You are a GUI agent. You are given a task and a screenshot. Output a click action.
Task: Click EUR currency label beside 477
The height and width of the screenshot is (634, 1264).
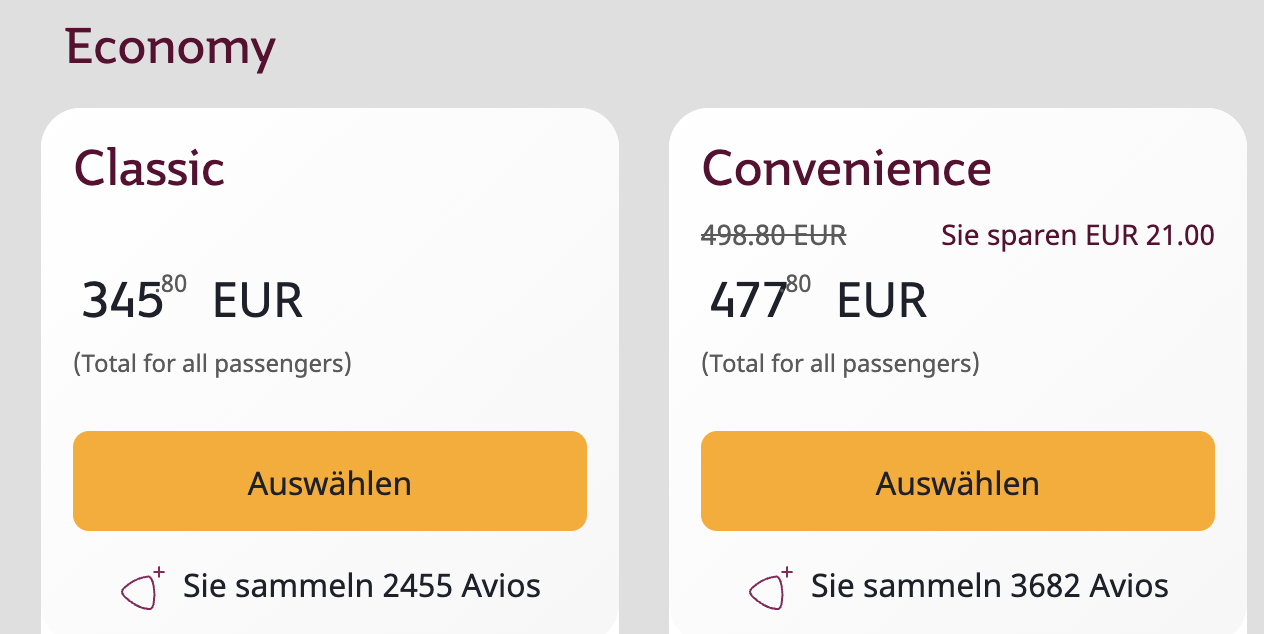pos(881,301)
